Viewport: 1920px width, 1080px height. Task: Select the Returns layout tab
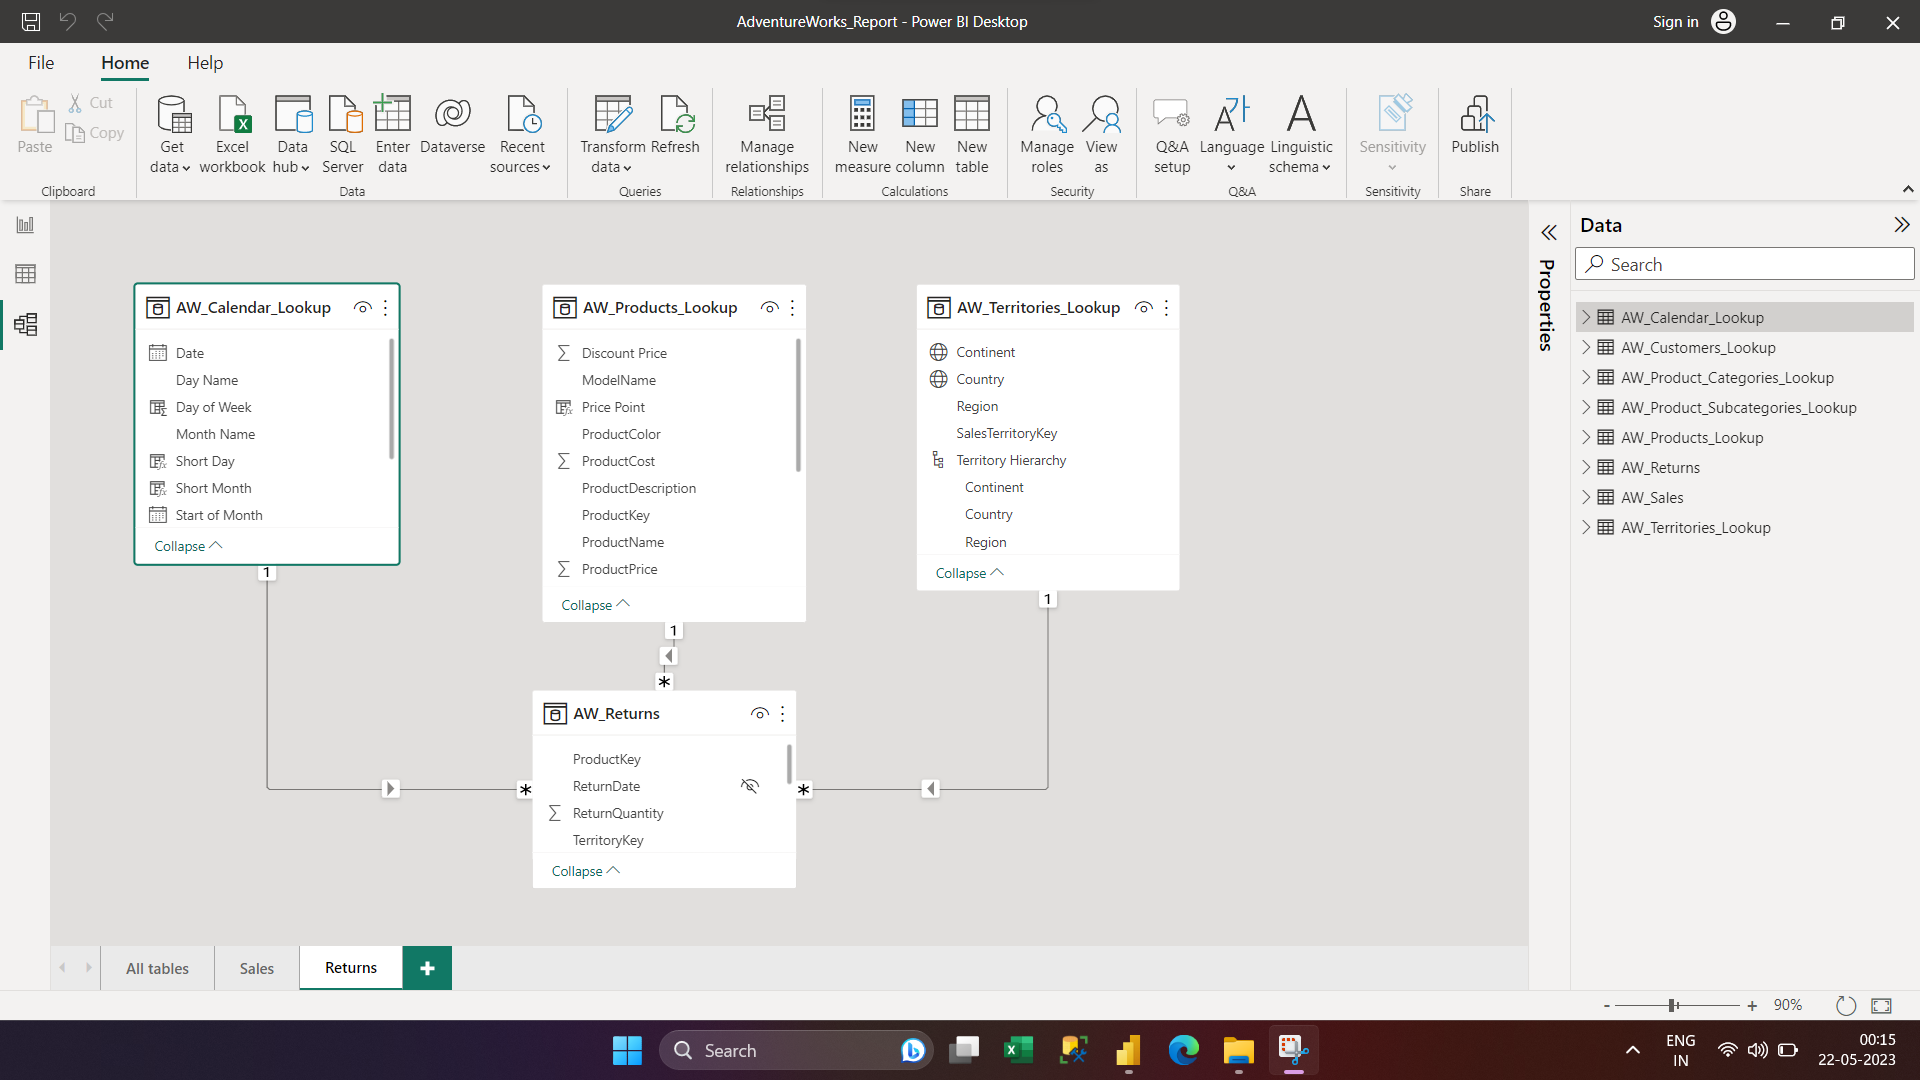point(351,968)
